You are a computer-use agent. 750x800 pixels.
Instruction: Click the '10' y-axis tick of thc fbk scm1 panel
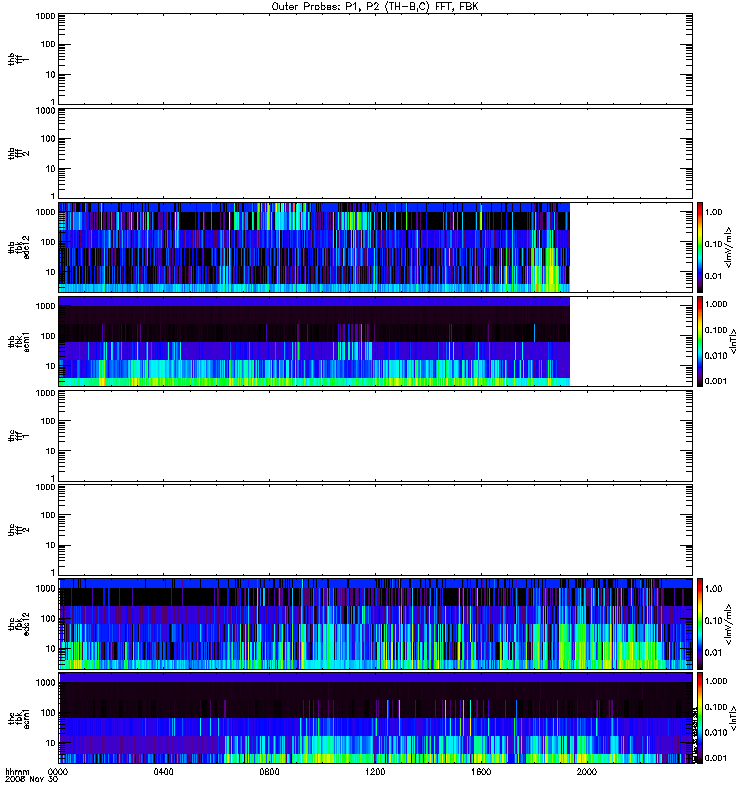(x=51, y=743)
